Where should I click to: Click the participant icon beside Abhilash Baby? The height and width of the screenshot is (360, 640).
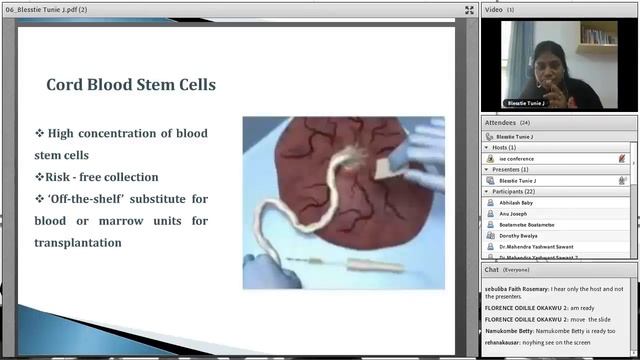[490, 202]
